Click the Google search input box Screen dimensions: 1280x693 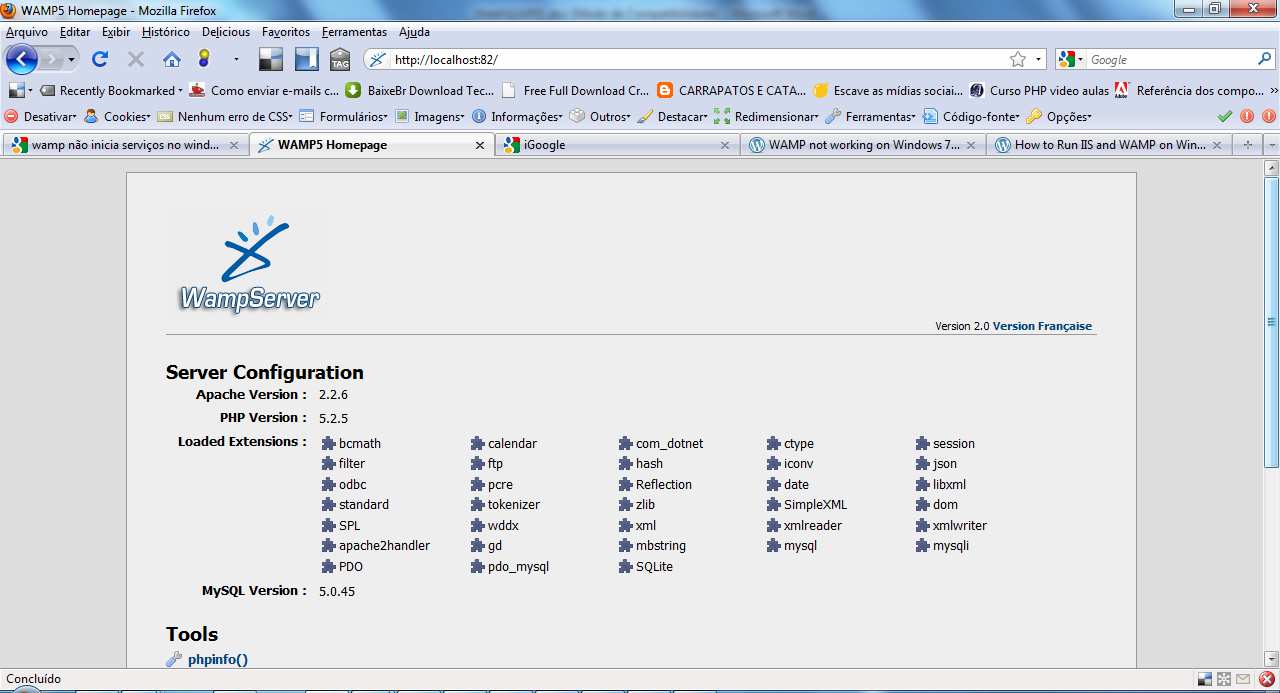point(1170,60)
